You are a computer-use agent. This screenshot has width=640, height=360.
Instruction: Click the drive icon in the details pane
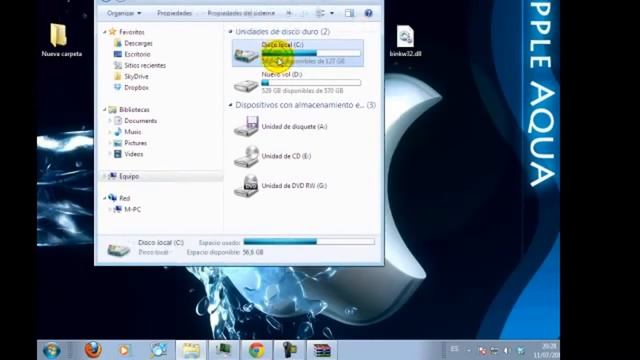coord(118,249)
